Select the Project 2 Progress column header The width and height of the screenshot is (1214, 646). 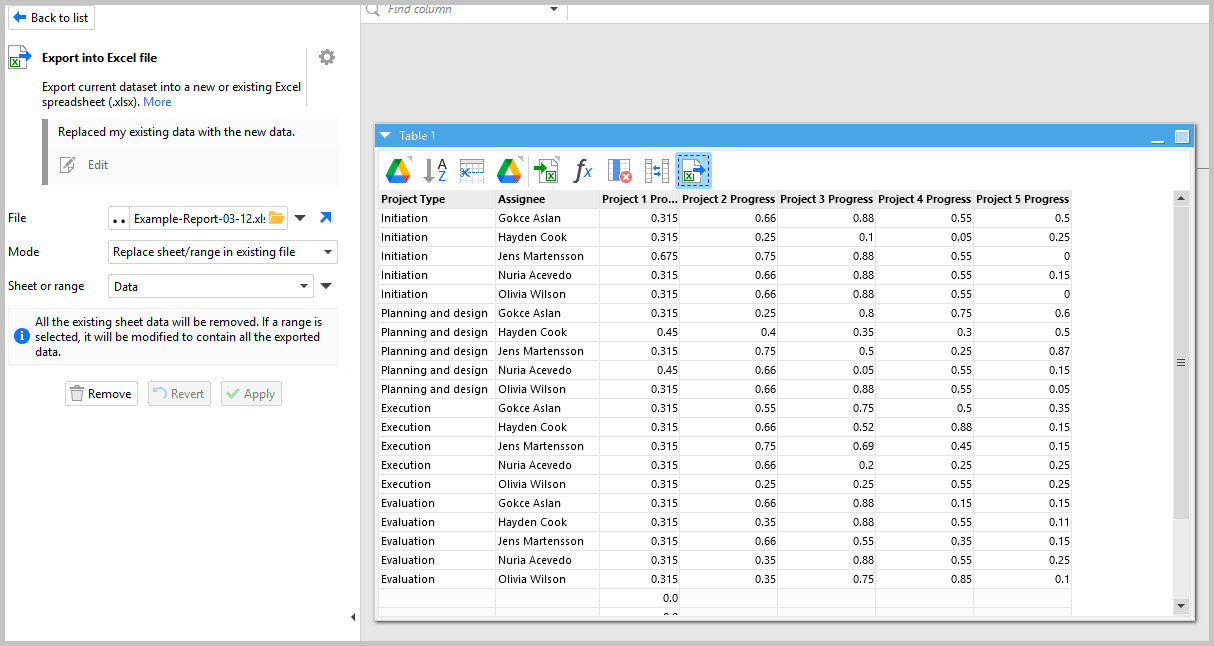[729, 199]
